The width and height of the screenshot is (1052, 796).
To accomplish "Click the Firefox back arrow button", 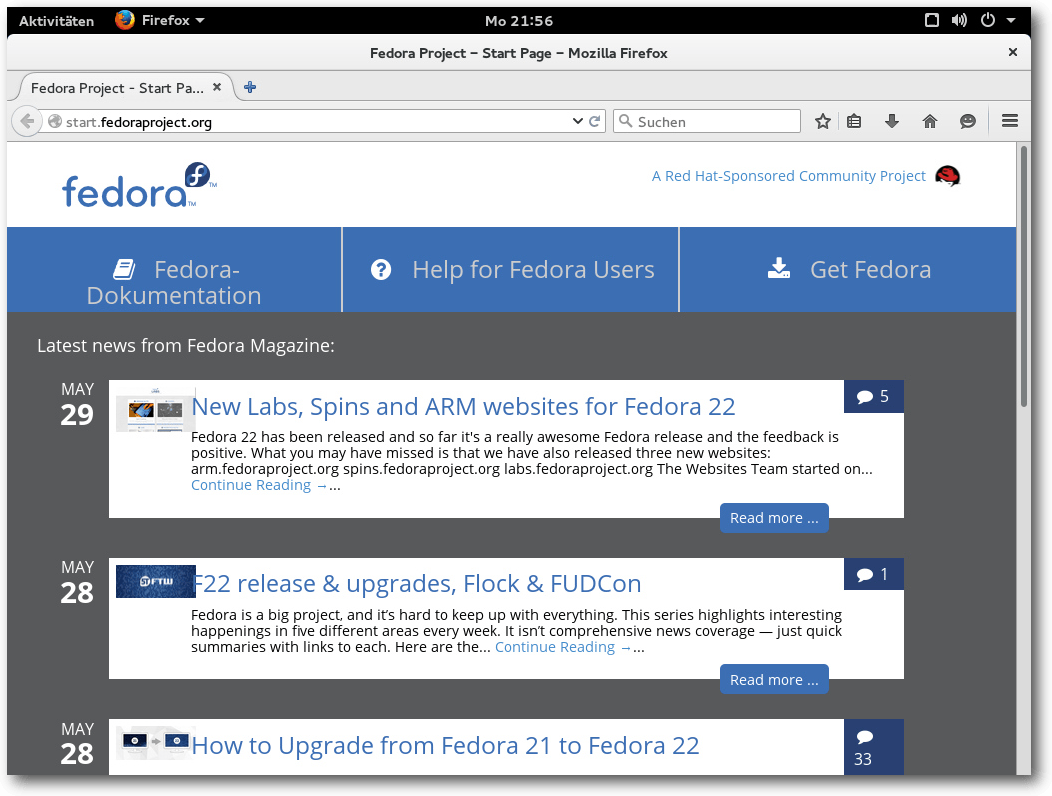I will click(27, 121).
